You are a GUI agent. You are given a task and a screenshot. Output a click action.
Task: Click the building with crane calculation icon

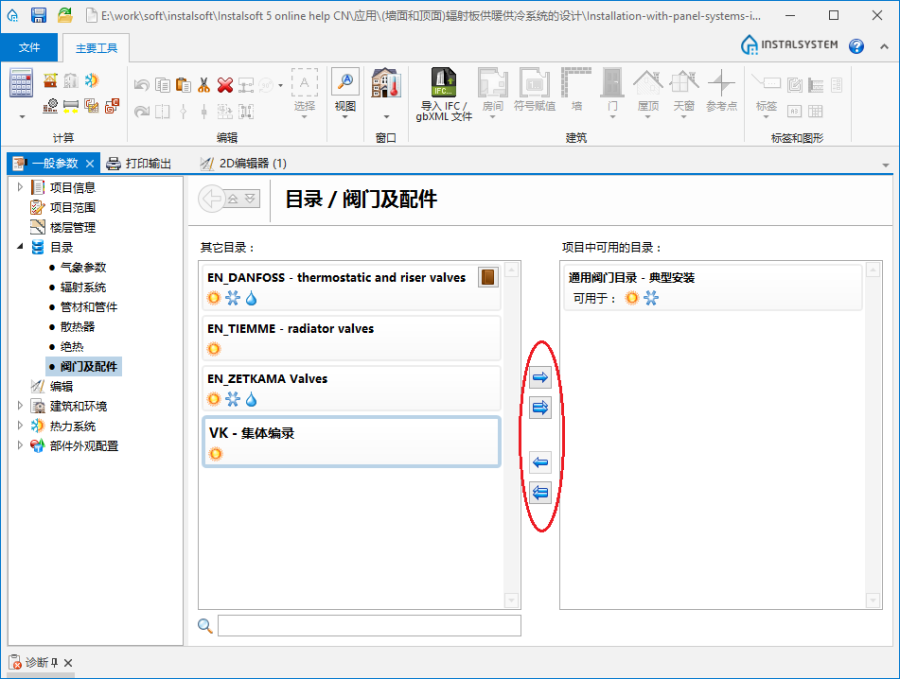tap(51, 81)
